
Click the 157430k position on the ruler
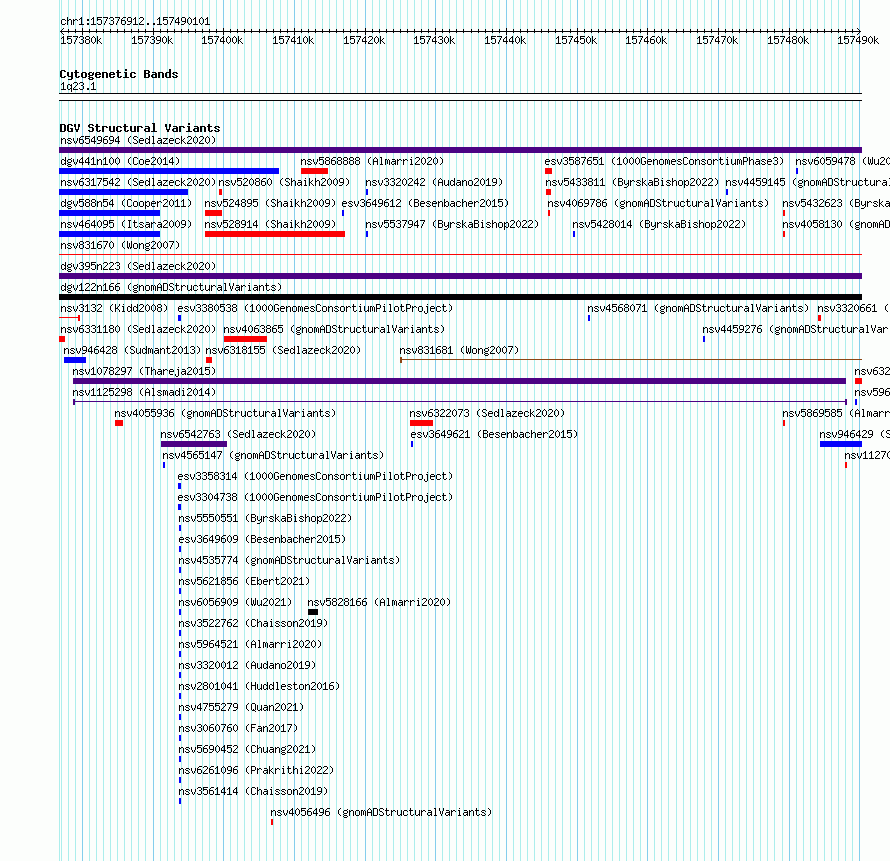pos(434,40)
